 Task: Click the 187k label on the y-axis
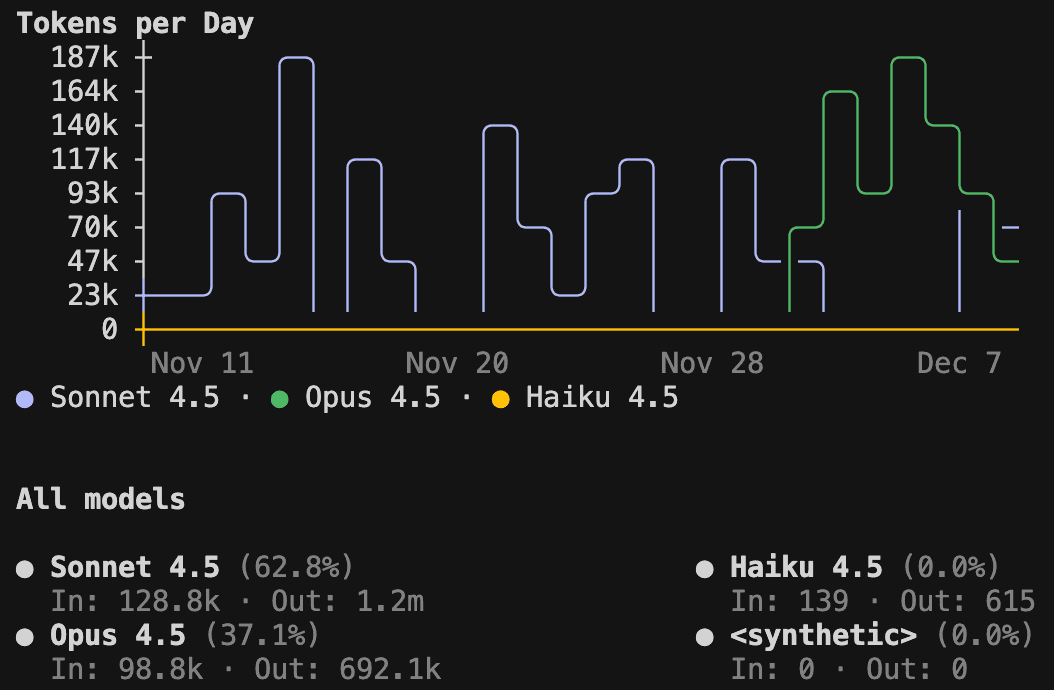point(84,58)
